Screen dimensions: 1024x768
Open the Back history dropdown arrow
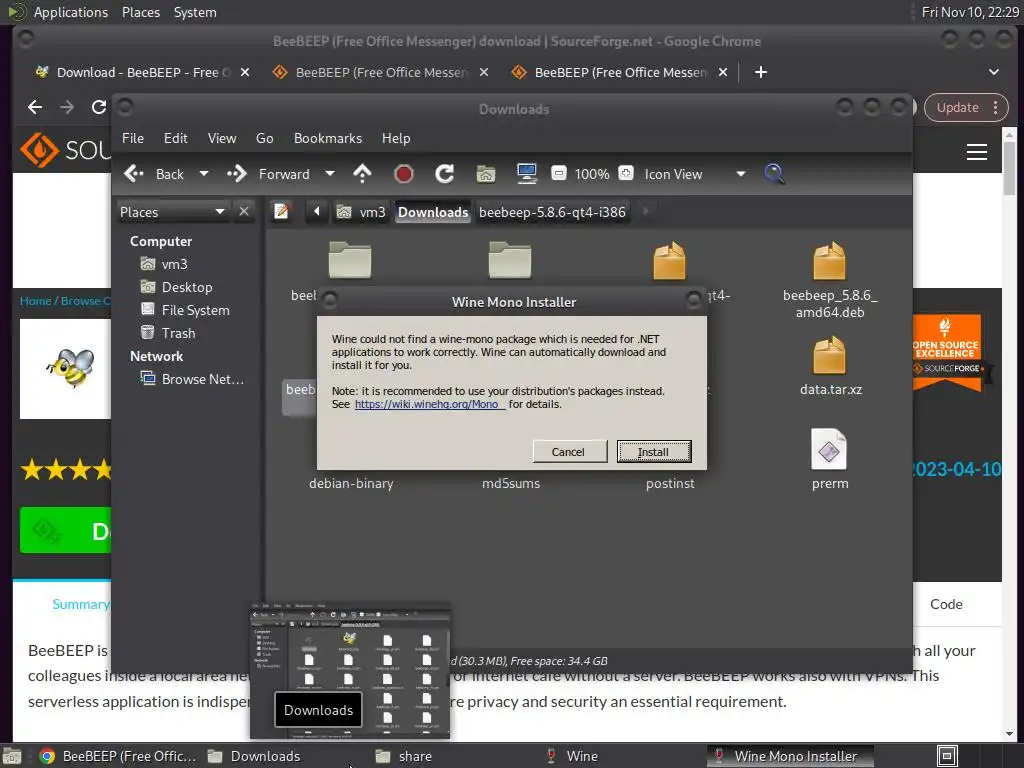click(204, 174)
